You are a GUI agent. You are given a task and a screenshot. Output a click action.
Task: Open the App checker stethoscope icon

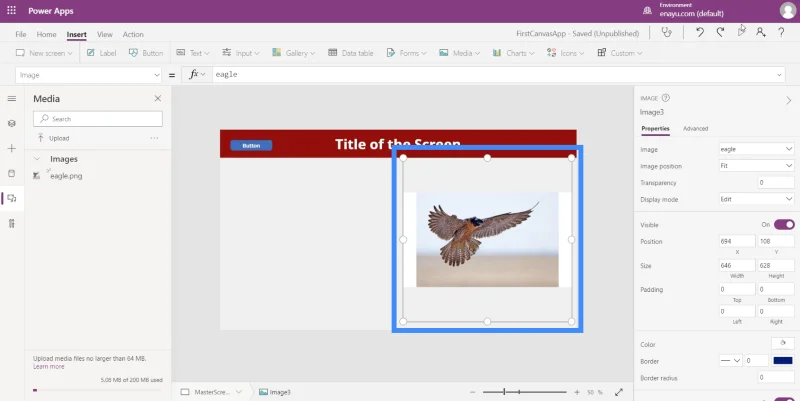pyautogui.click(x=666, y=33)
